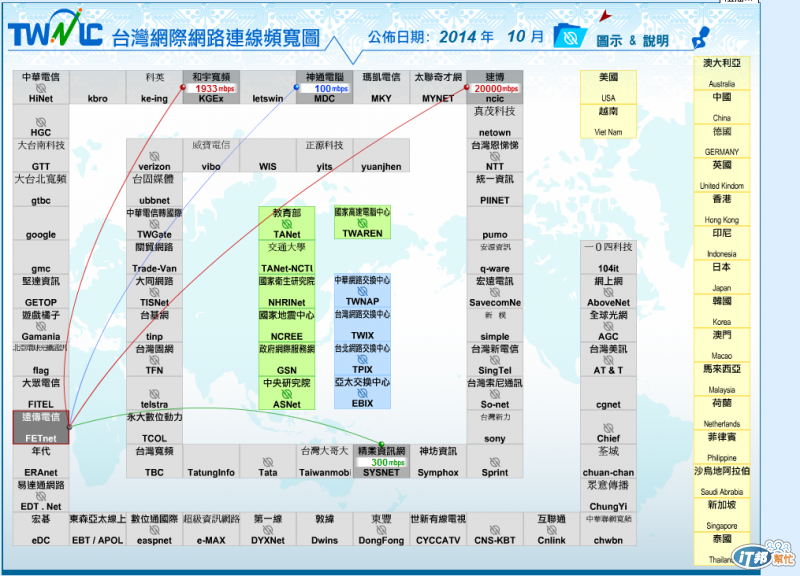Select the MDC 神通電腦 node
The width and height of the screenshot is (800, 576).
click(324, 87)
